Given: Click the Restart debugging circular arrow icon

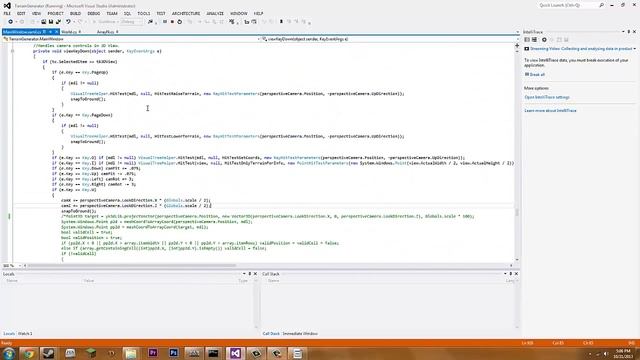Looking at the screenshot, I should 180,22.
